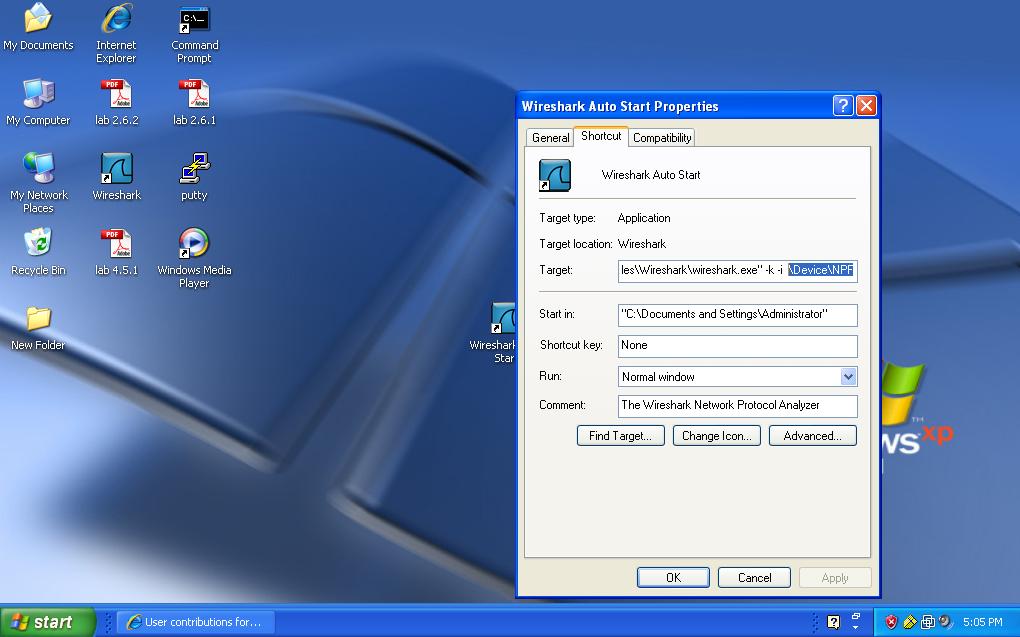This screenshot has height=637, width=1020.
Task: Open the Advanced shortcut options
Action: 812,436
